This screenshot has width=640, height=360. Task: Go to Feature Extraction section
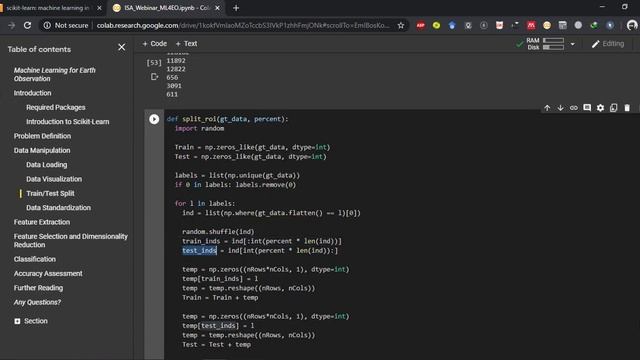42,222
